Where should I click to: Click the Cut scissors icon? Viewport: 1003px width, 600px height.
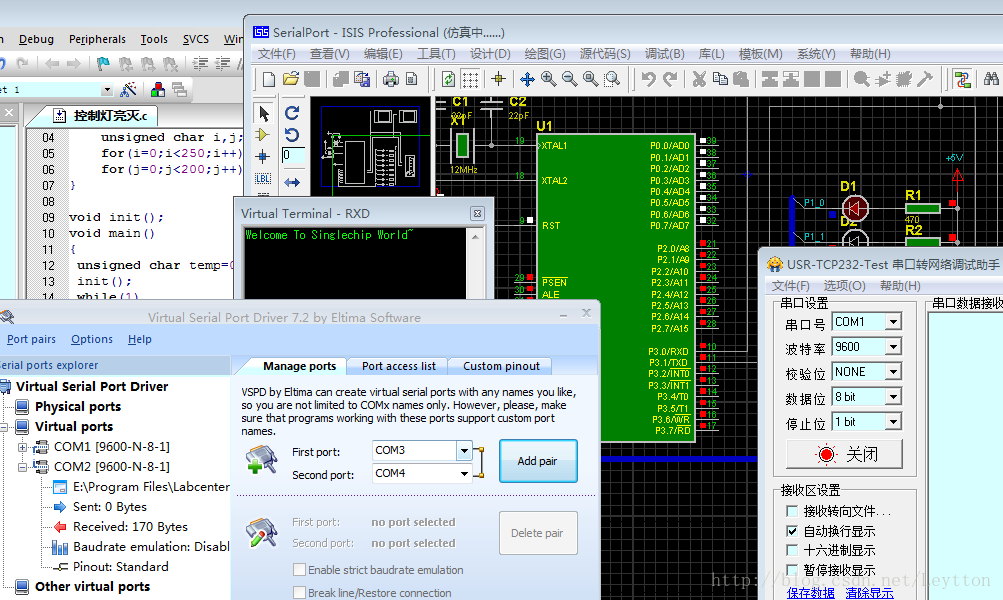698,79
